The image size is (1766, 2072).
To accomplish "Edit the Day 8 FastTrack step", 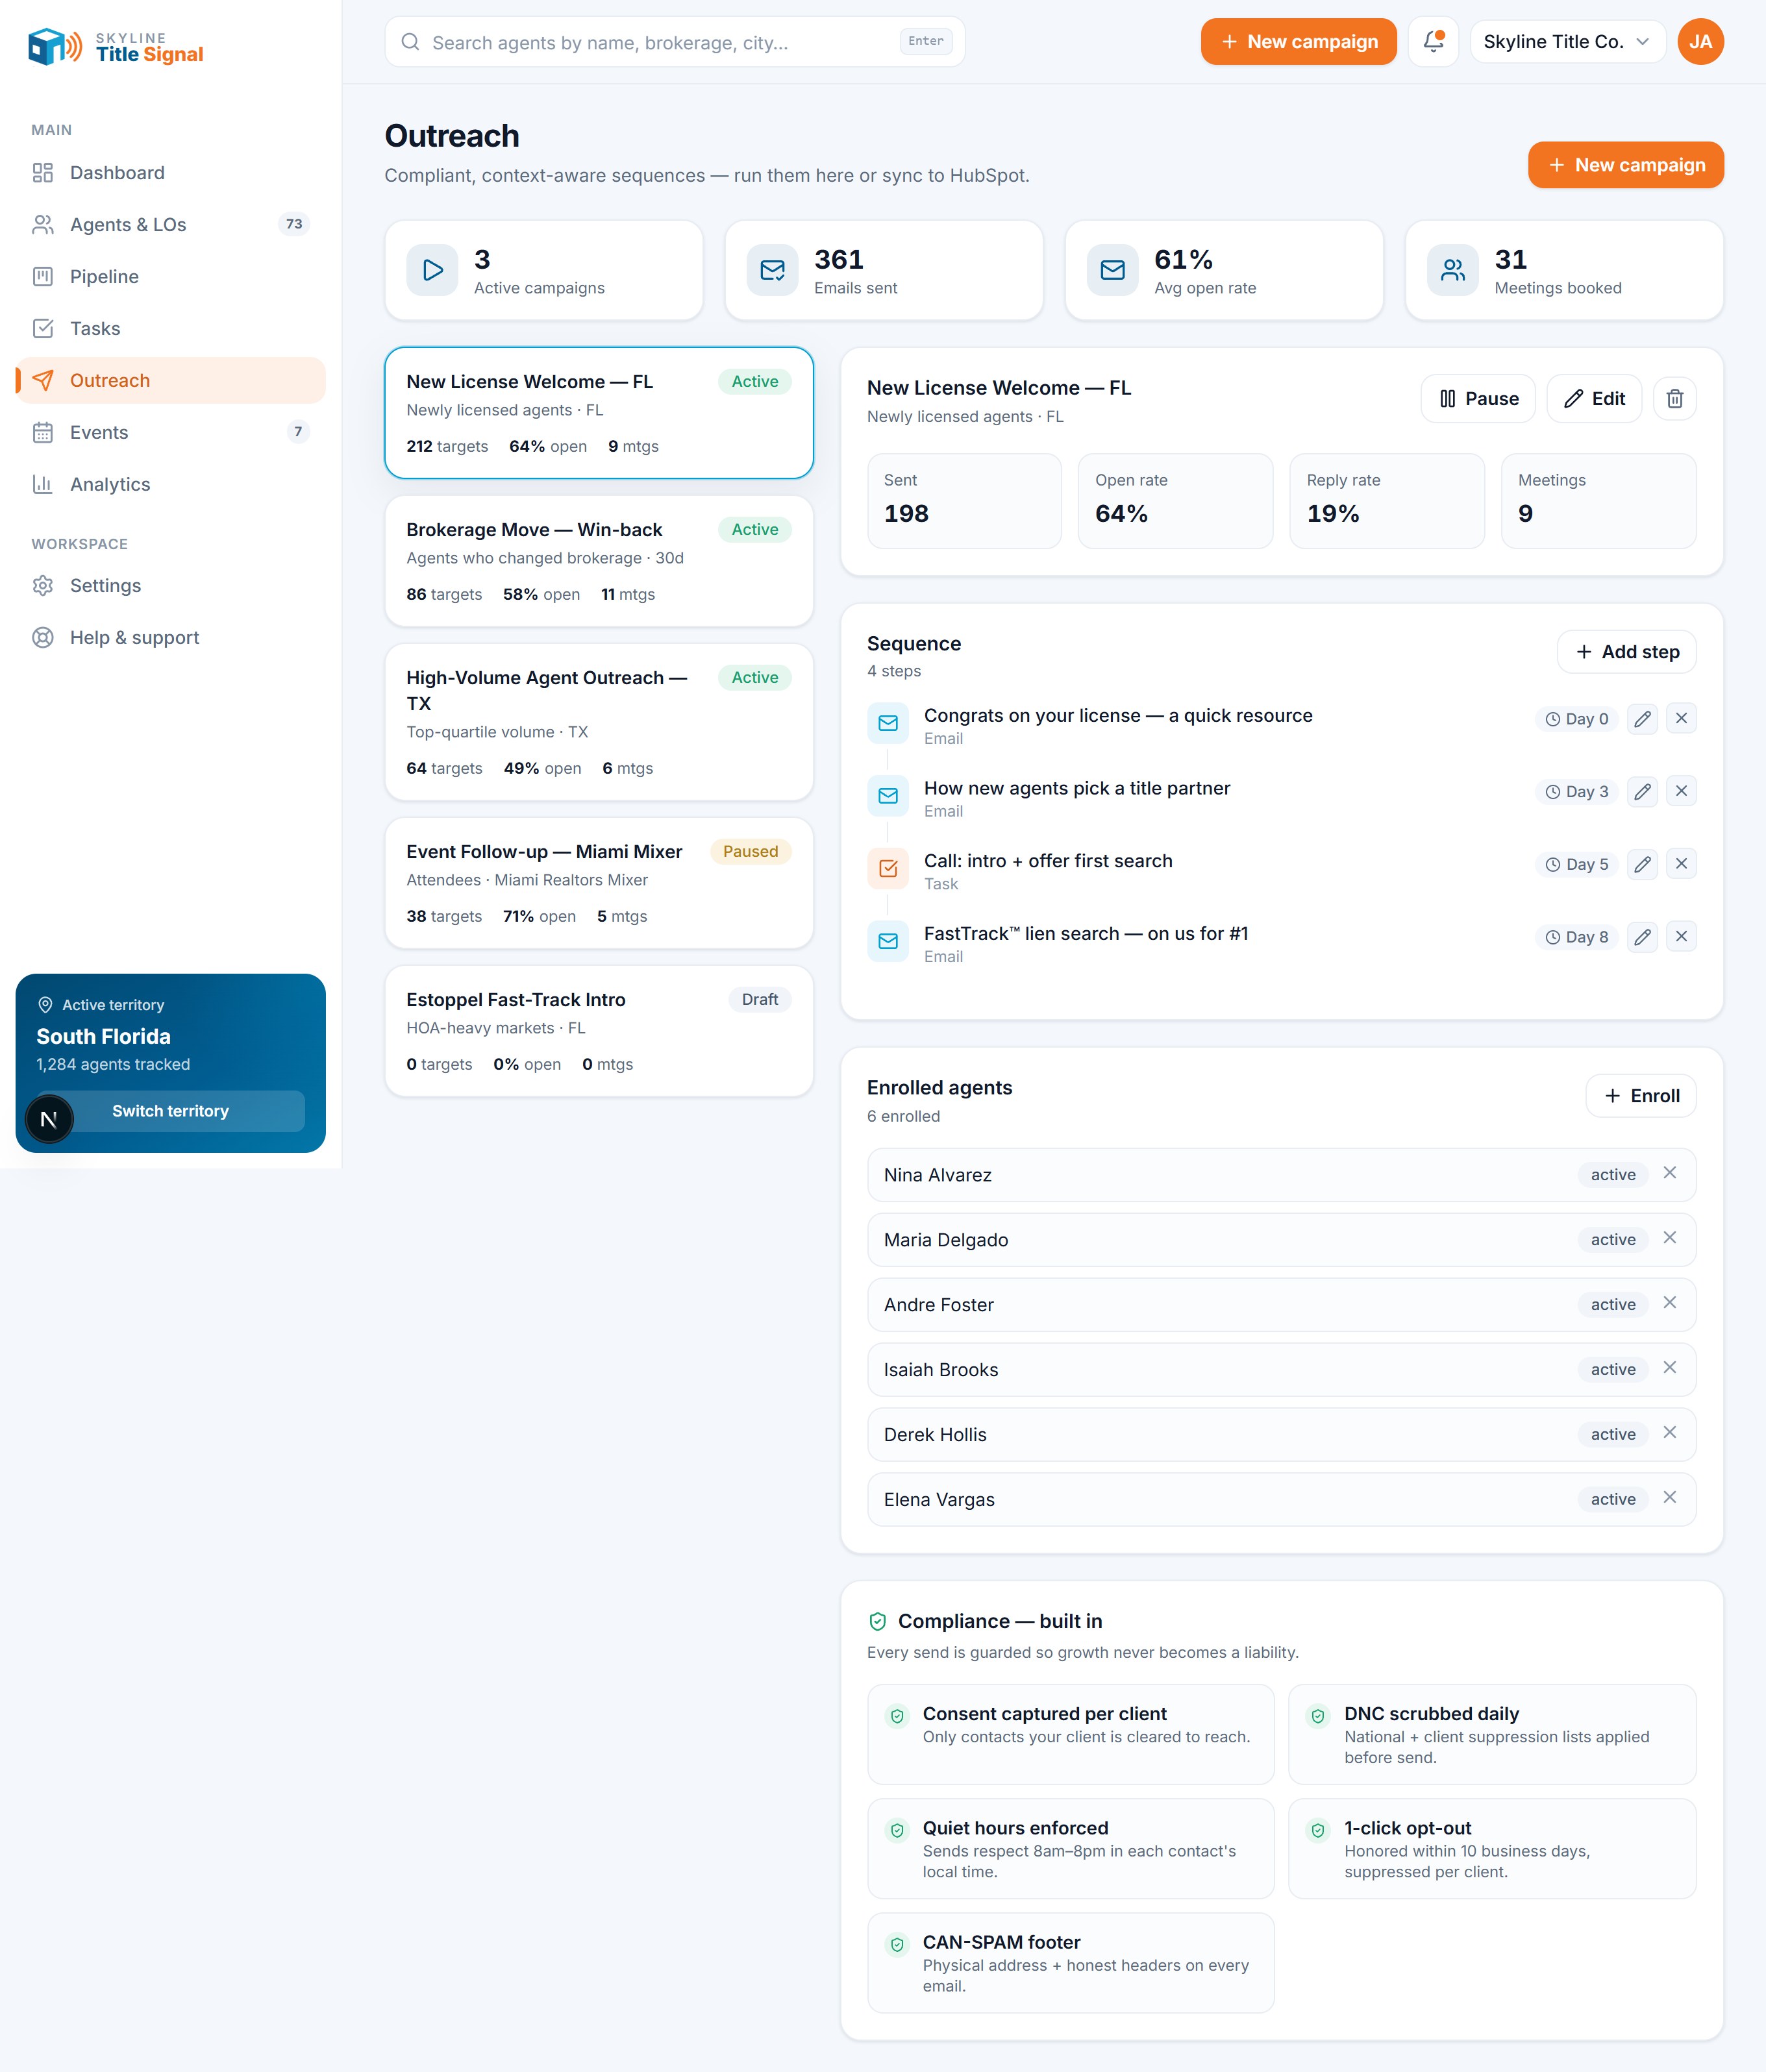I will [1642, 937].
